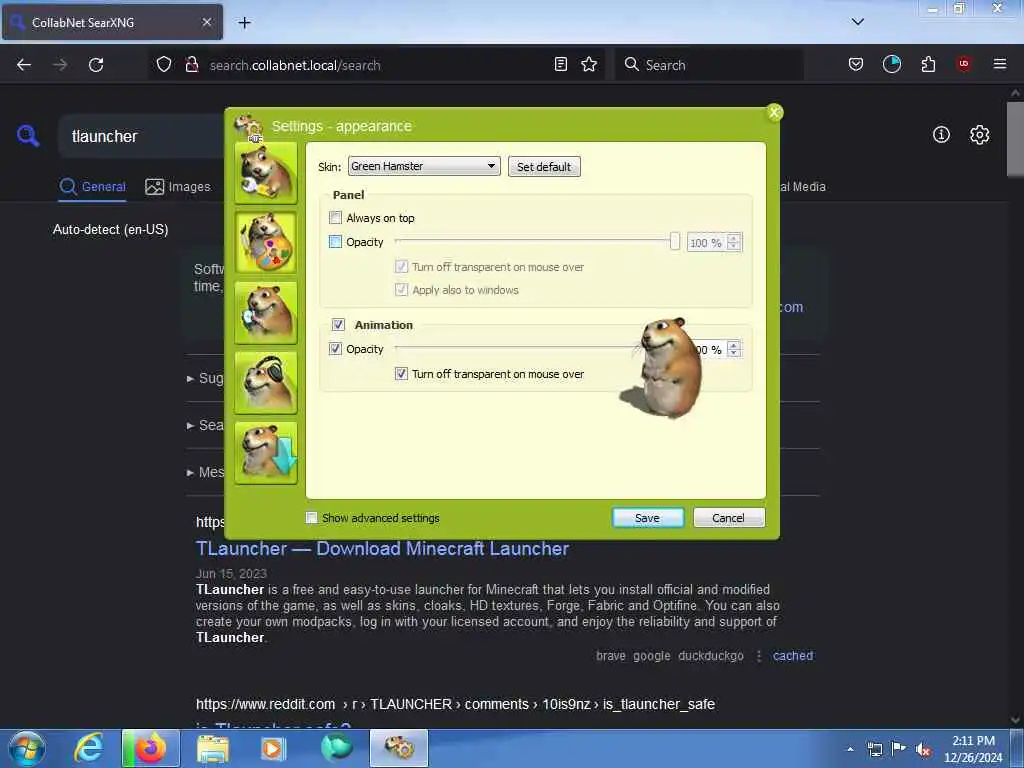Open Windows Explorer folder on taskbar
Image resolution: width=1024 pixels, height=768 pixels.
coord(213,748)
